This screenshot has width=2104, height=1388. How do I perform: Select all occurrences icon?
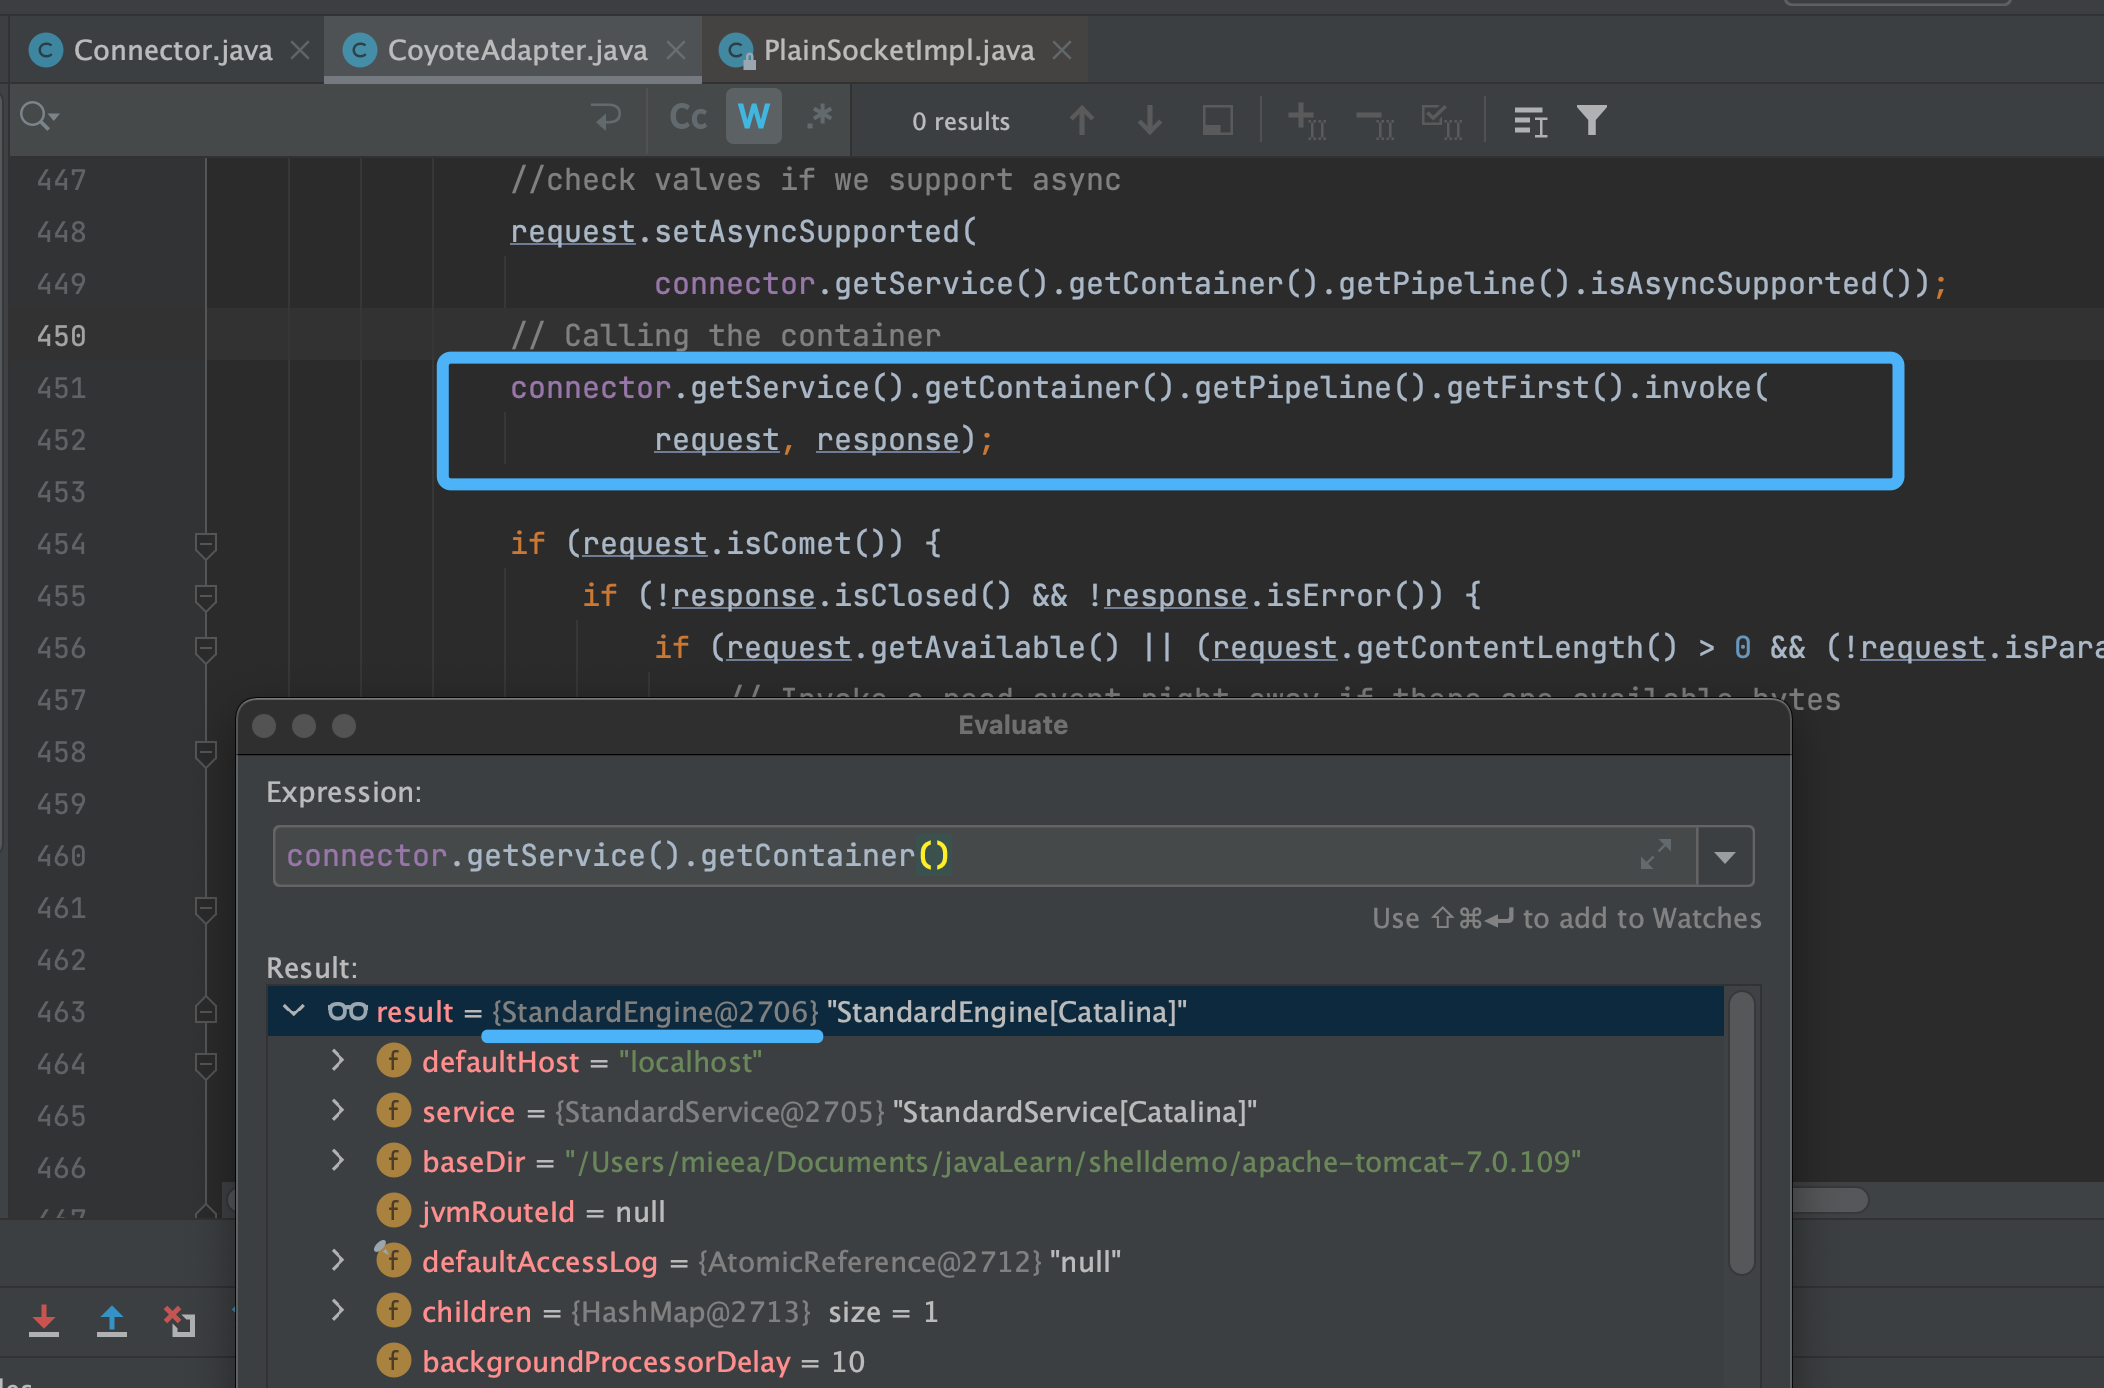point(1442,122)
